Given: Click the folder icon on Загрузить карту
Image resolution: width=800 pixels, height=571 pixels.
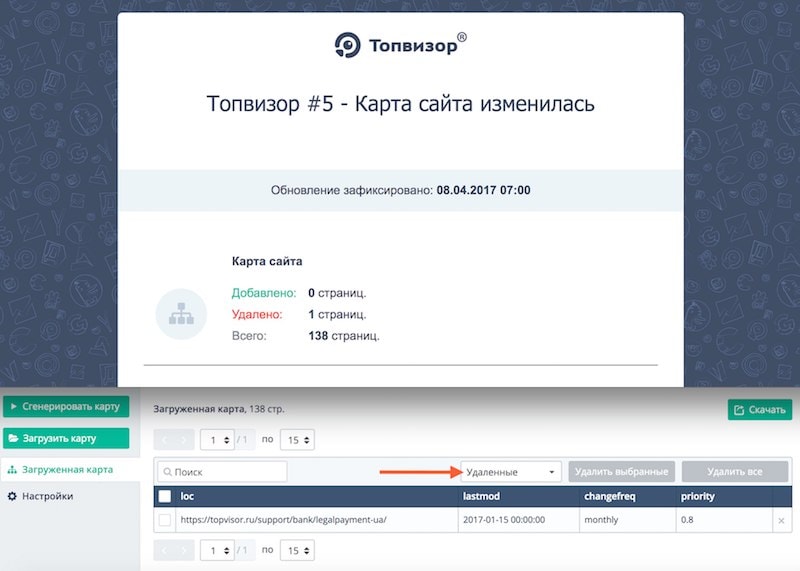Looking at the screenshot, I should point(13,438).
